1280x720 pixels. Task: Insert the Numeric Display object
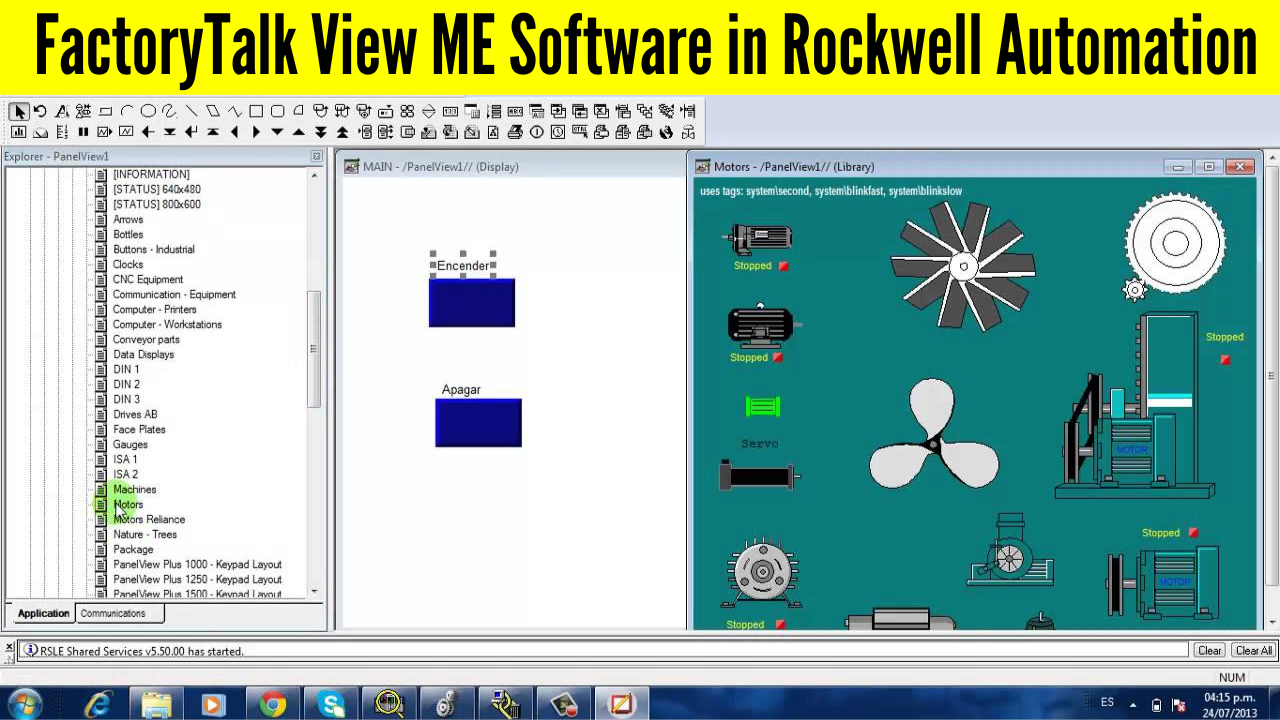pyautogui.click(x=450, y=111)
